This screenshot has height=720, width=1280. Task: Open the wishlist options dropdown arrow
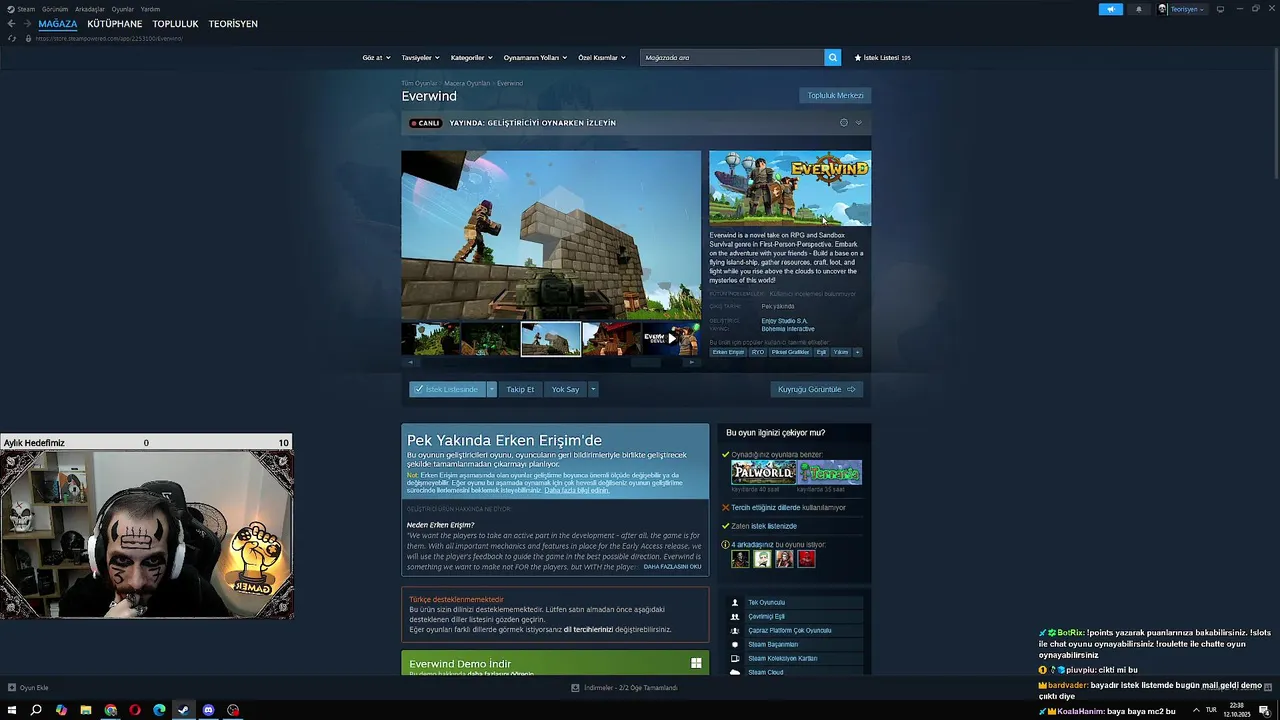coord(492,389)
